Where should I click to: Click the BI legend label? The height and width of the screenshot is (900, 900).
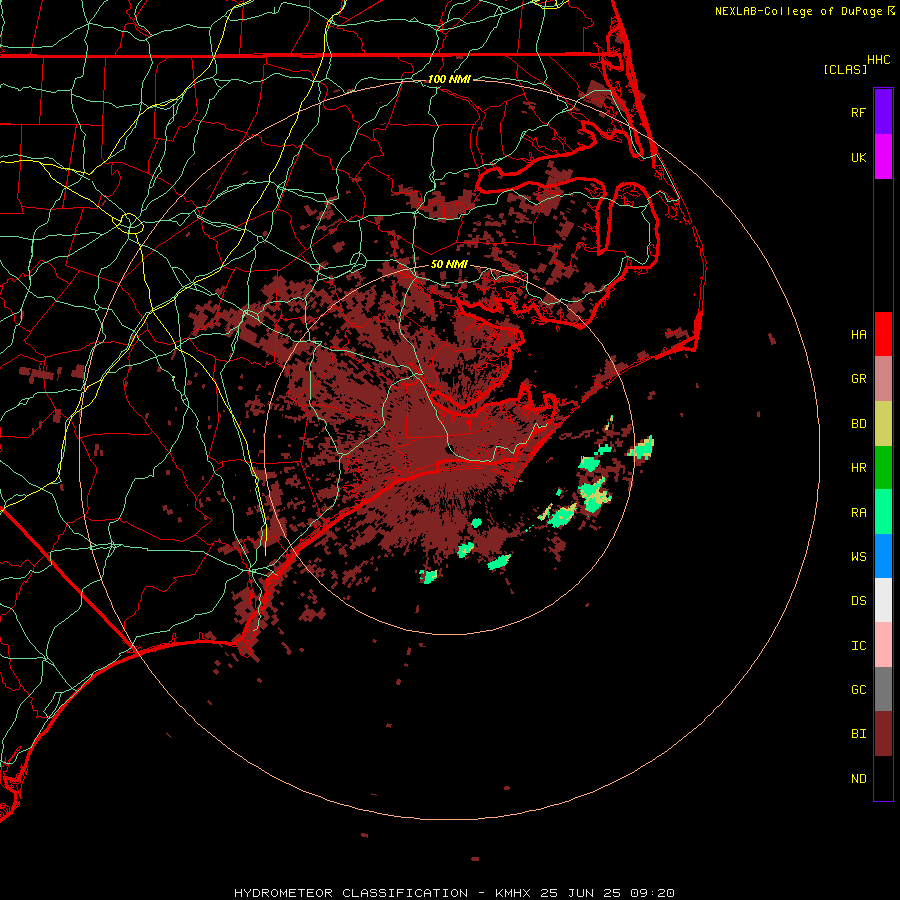tap(858, 734)
